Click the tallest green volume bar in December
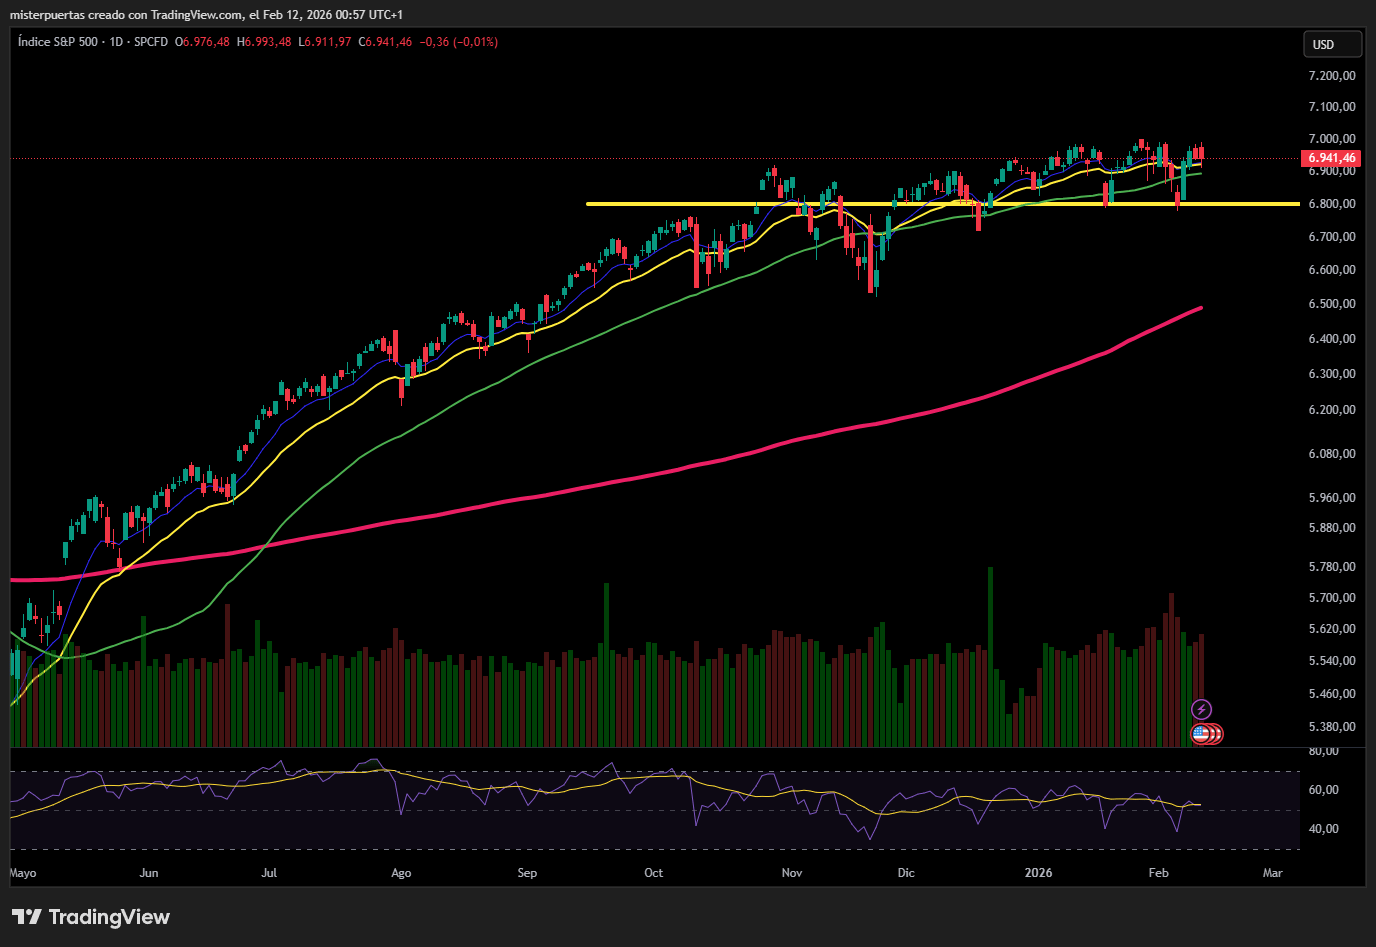 [990, 657]
